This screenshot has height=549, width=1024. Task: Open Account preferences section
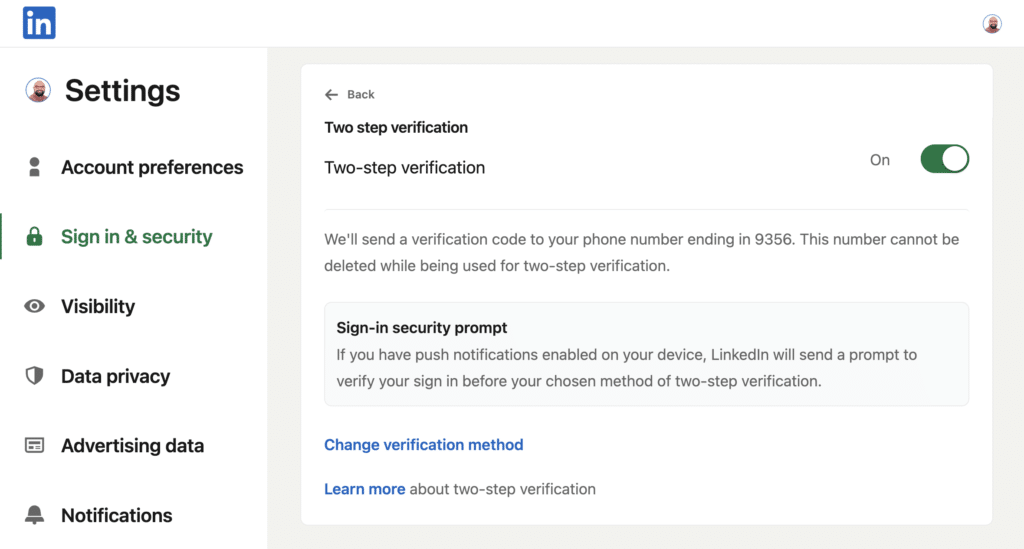[x=152, y=167]
